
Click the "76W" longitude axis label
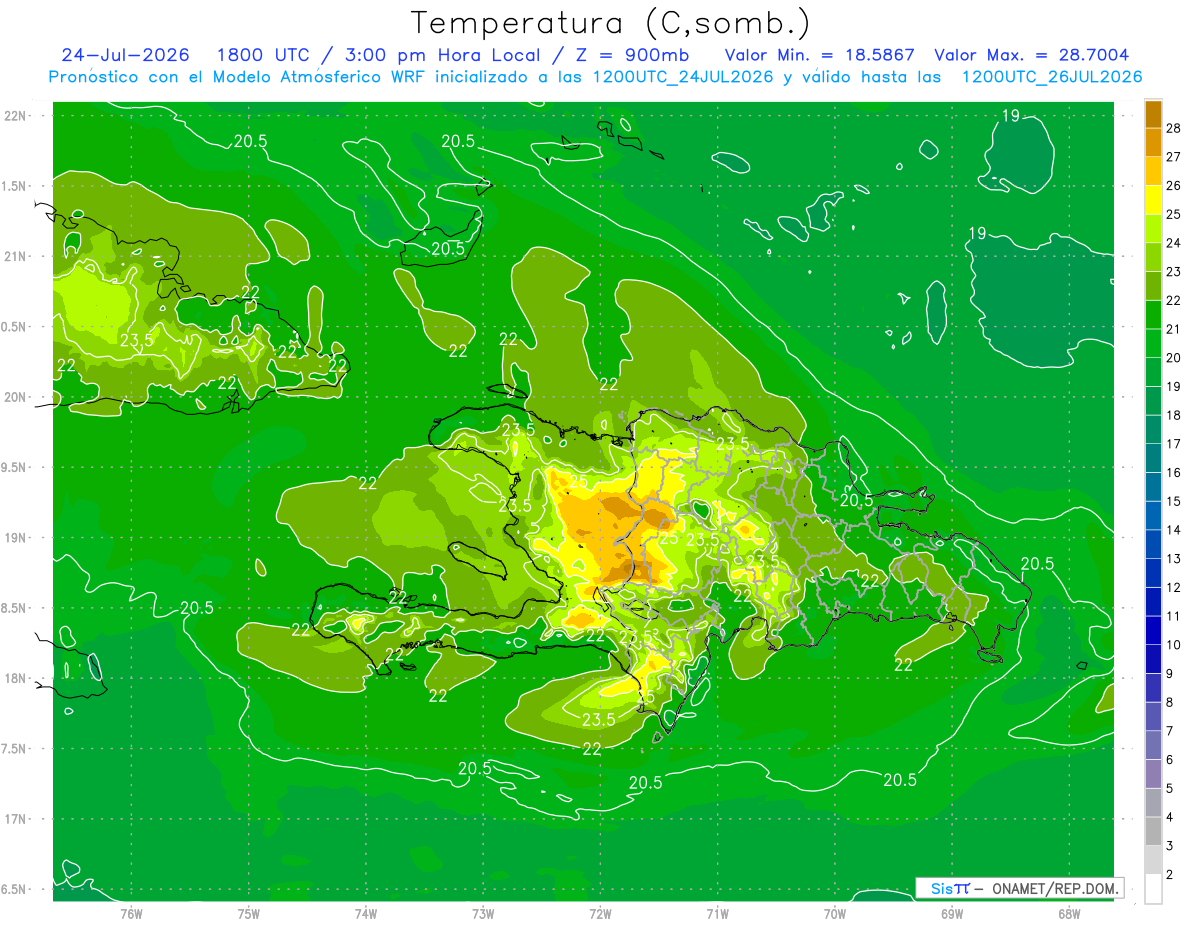(131, 914)
